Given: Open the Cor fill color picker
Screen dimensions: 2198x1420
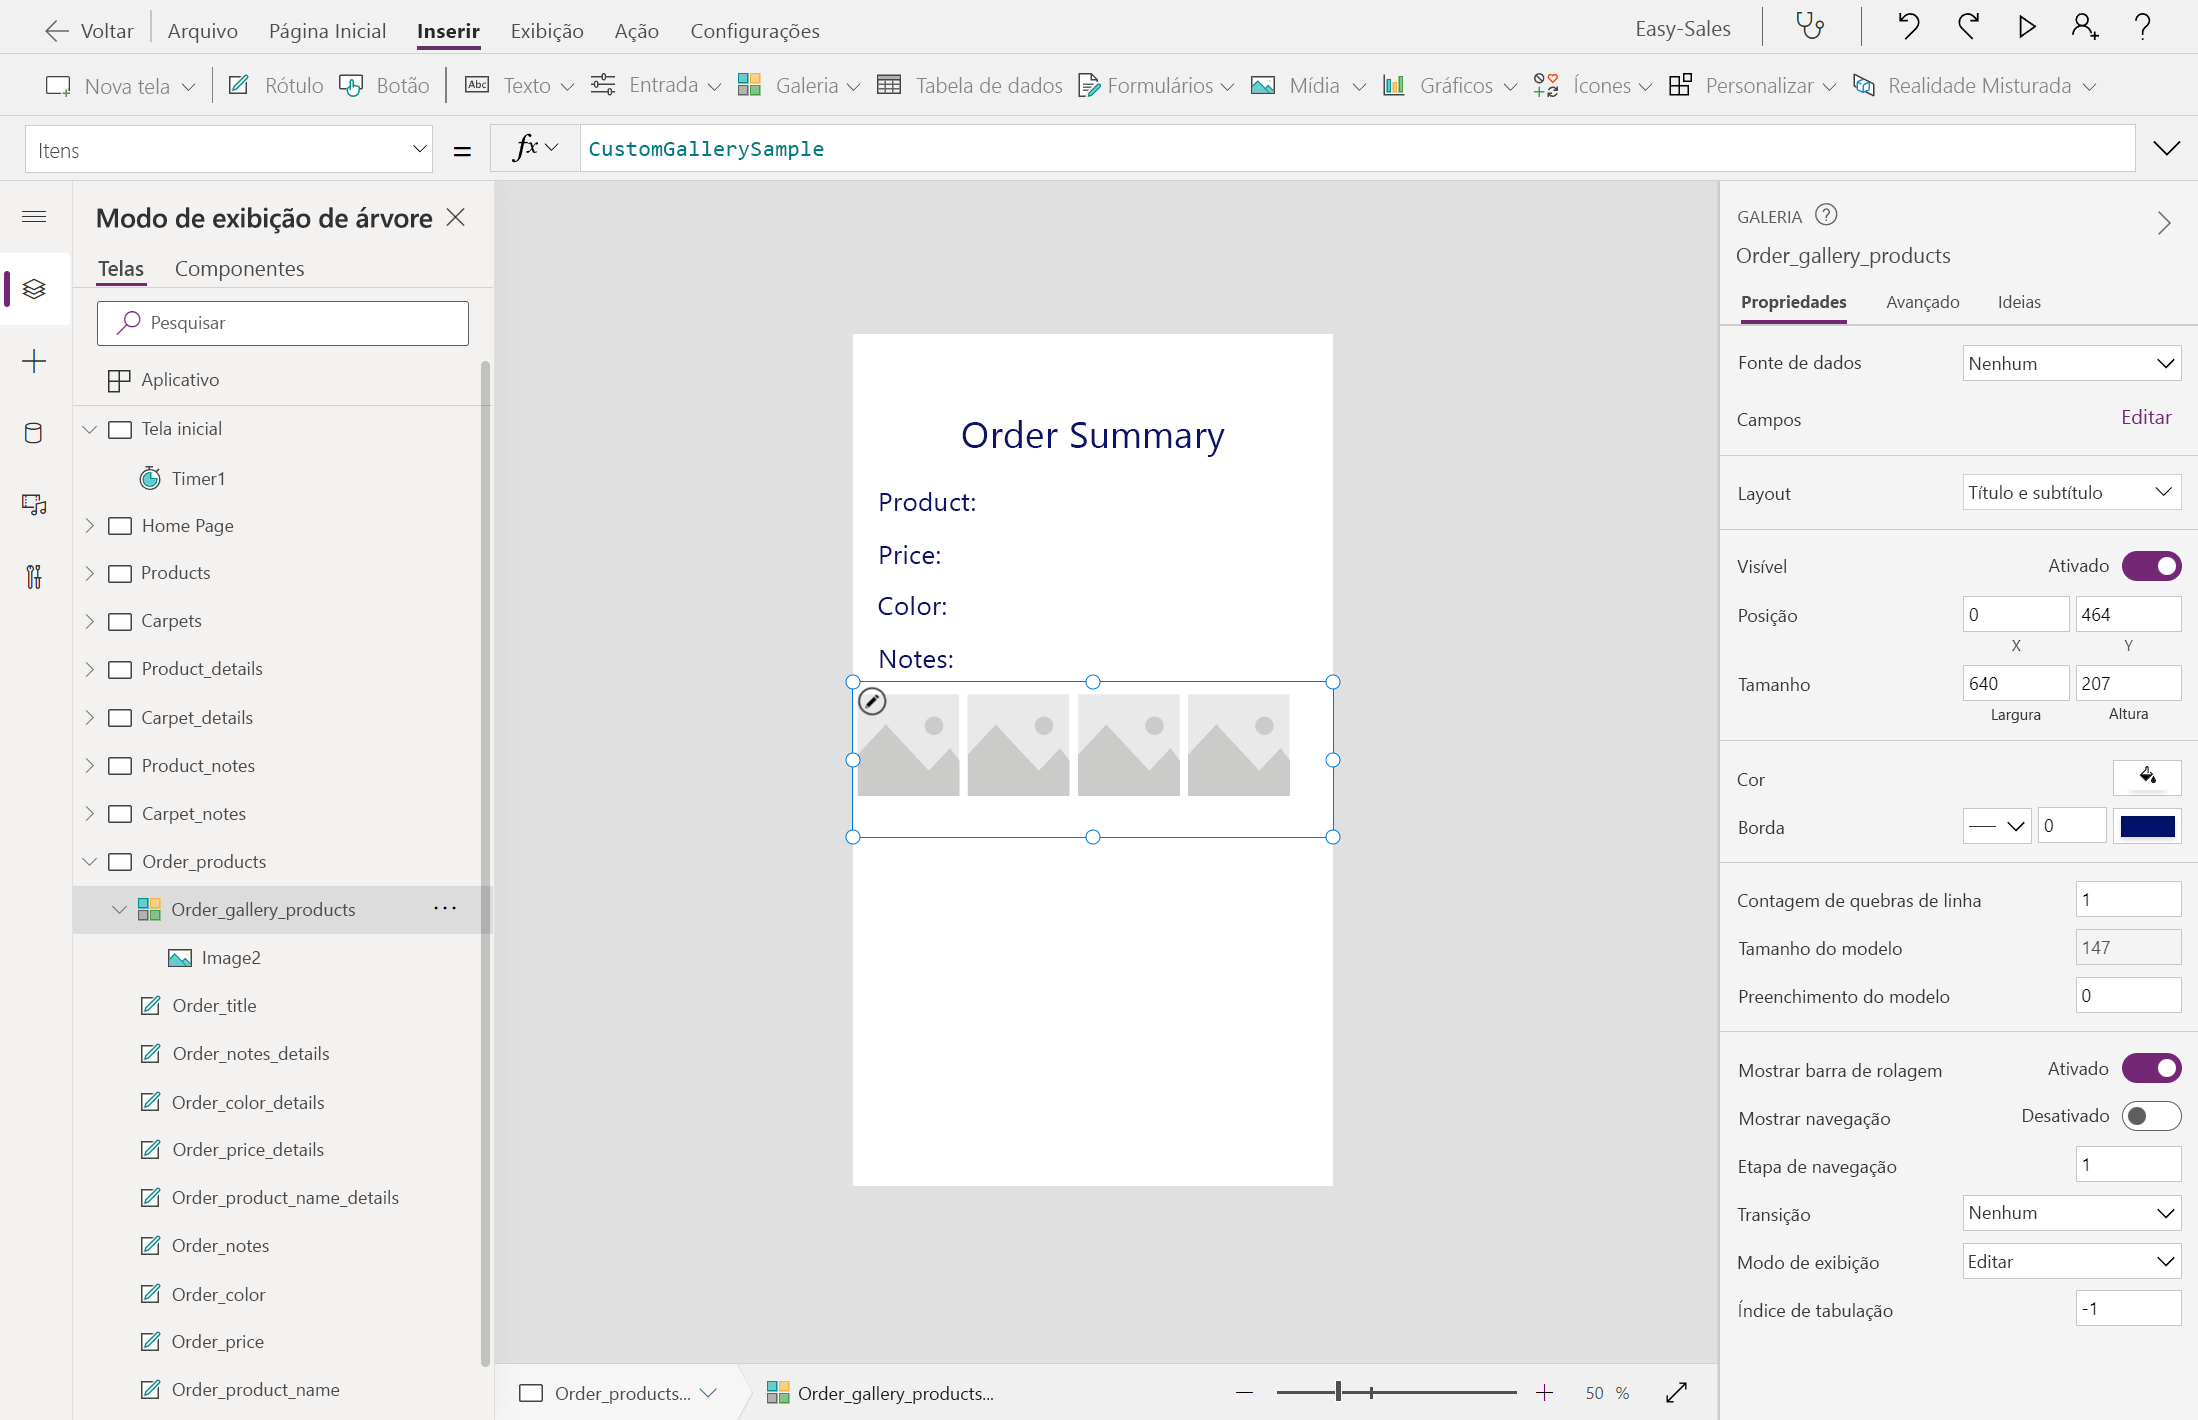Looking at the screenshot, I should 2146,778.
